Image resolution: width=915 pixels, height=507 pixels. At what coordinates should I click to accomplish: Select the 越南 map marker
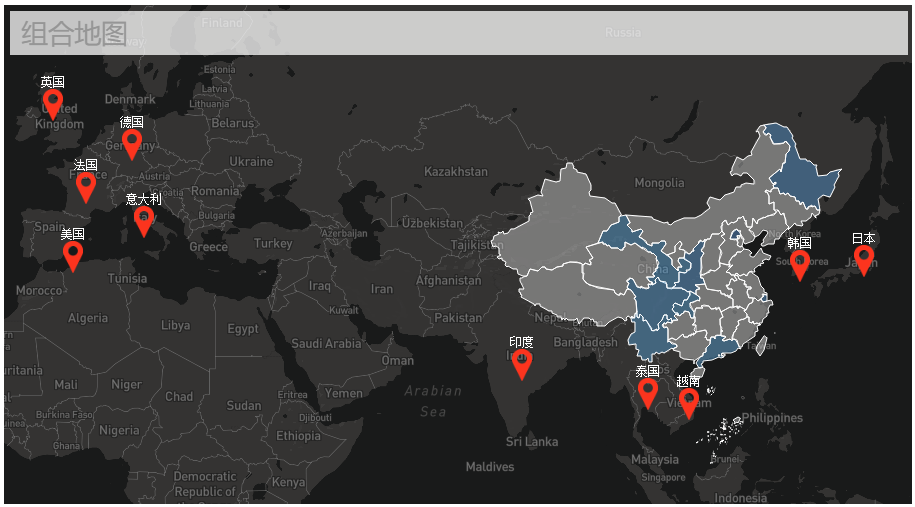(689, 404)
